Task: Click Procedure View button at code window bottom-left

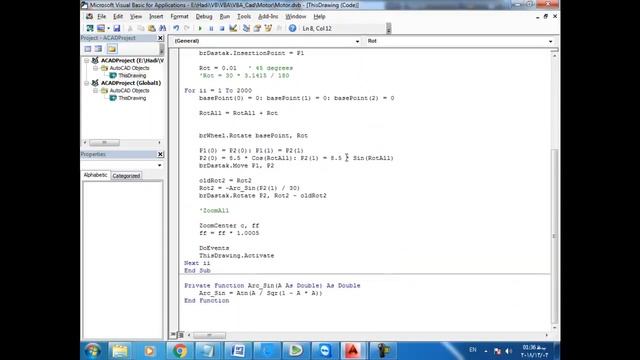Action: (173, 335)
